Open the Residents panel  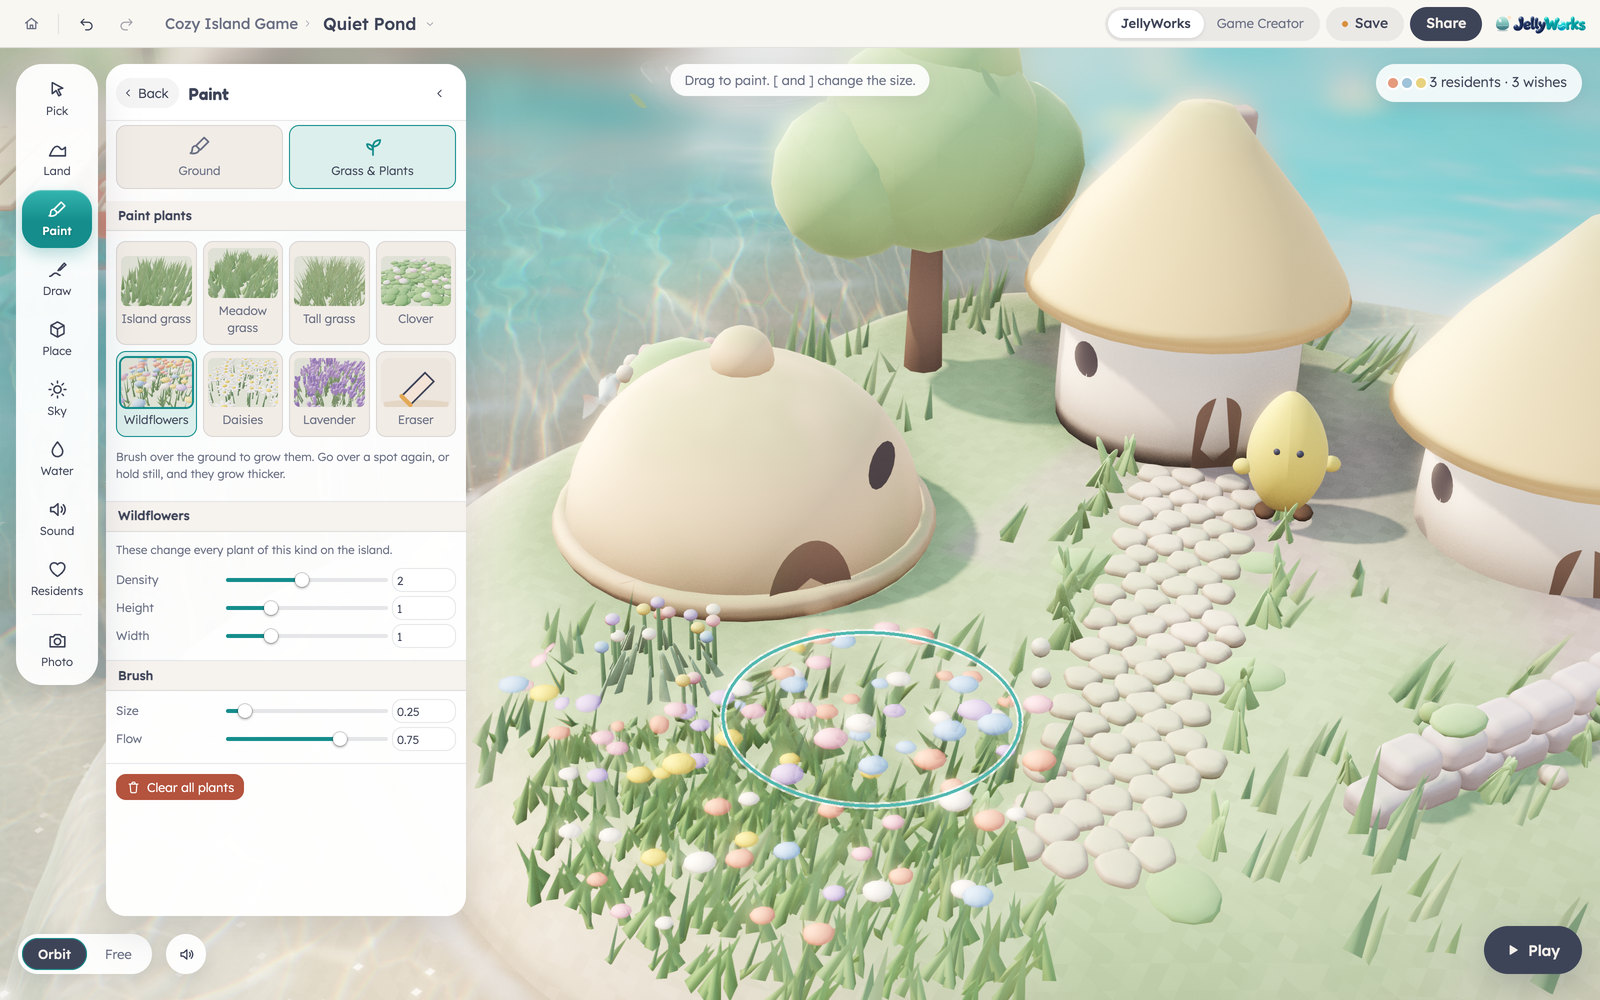57,579
